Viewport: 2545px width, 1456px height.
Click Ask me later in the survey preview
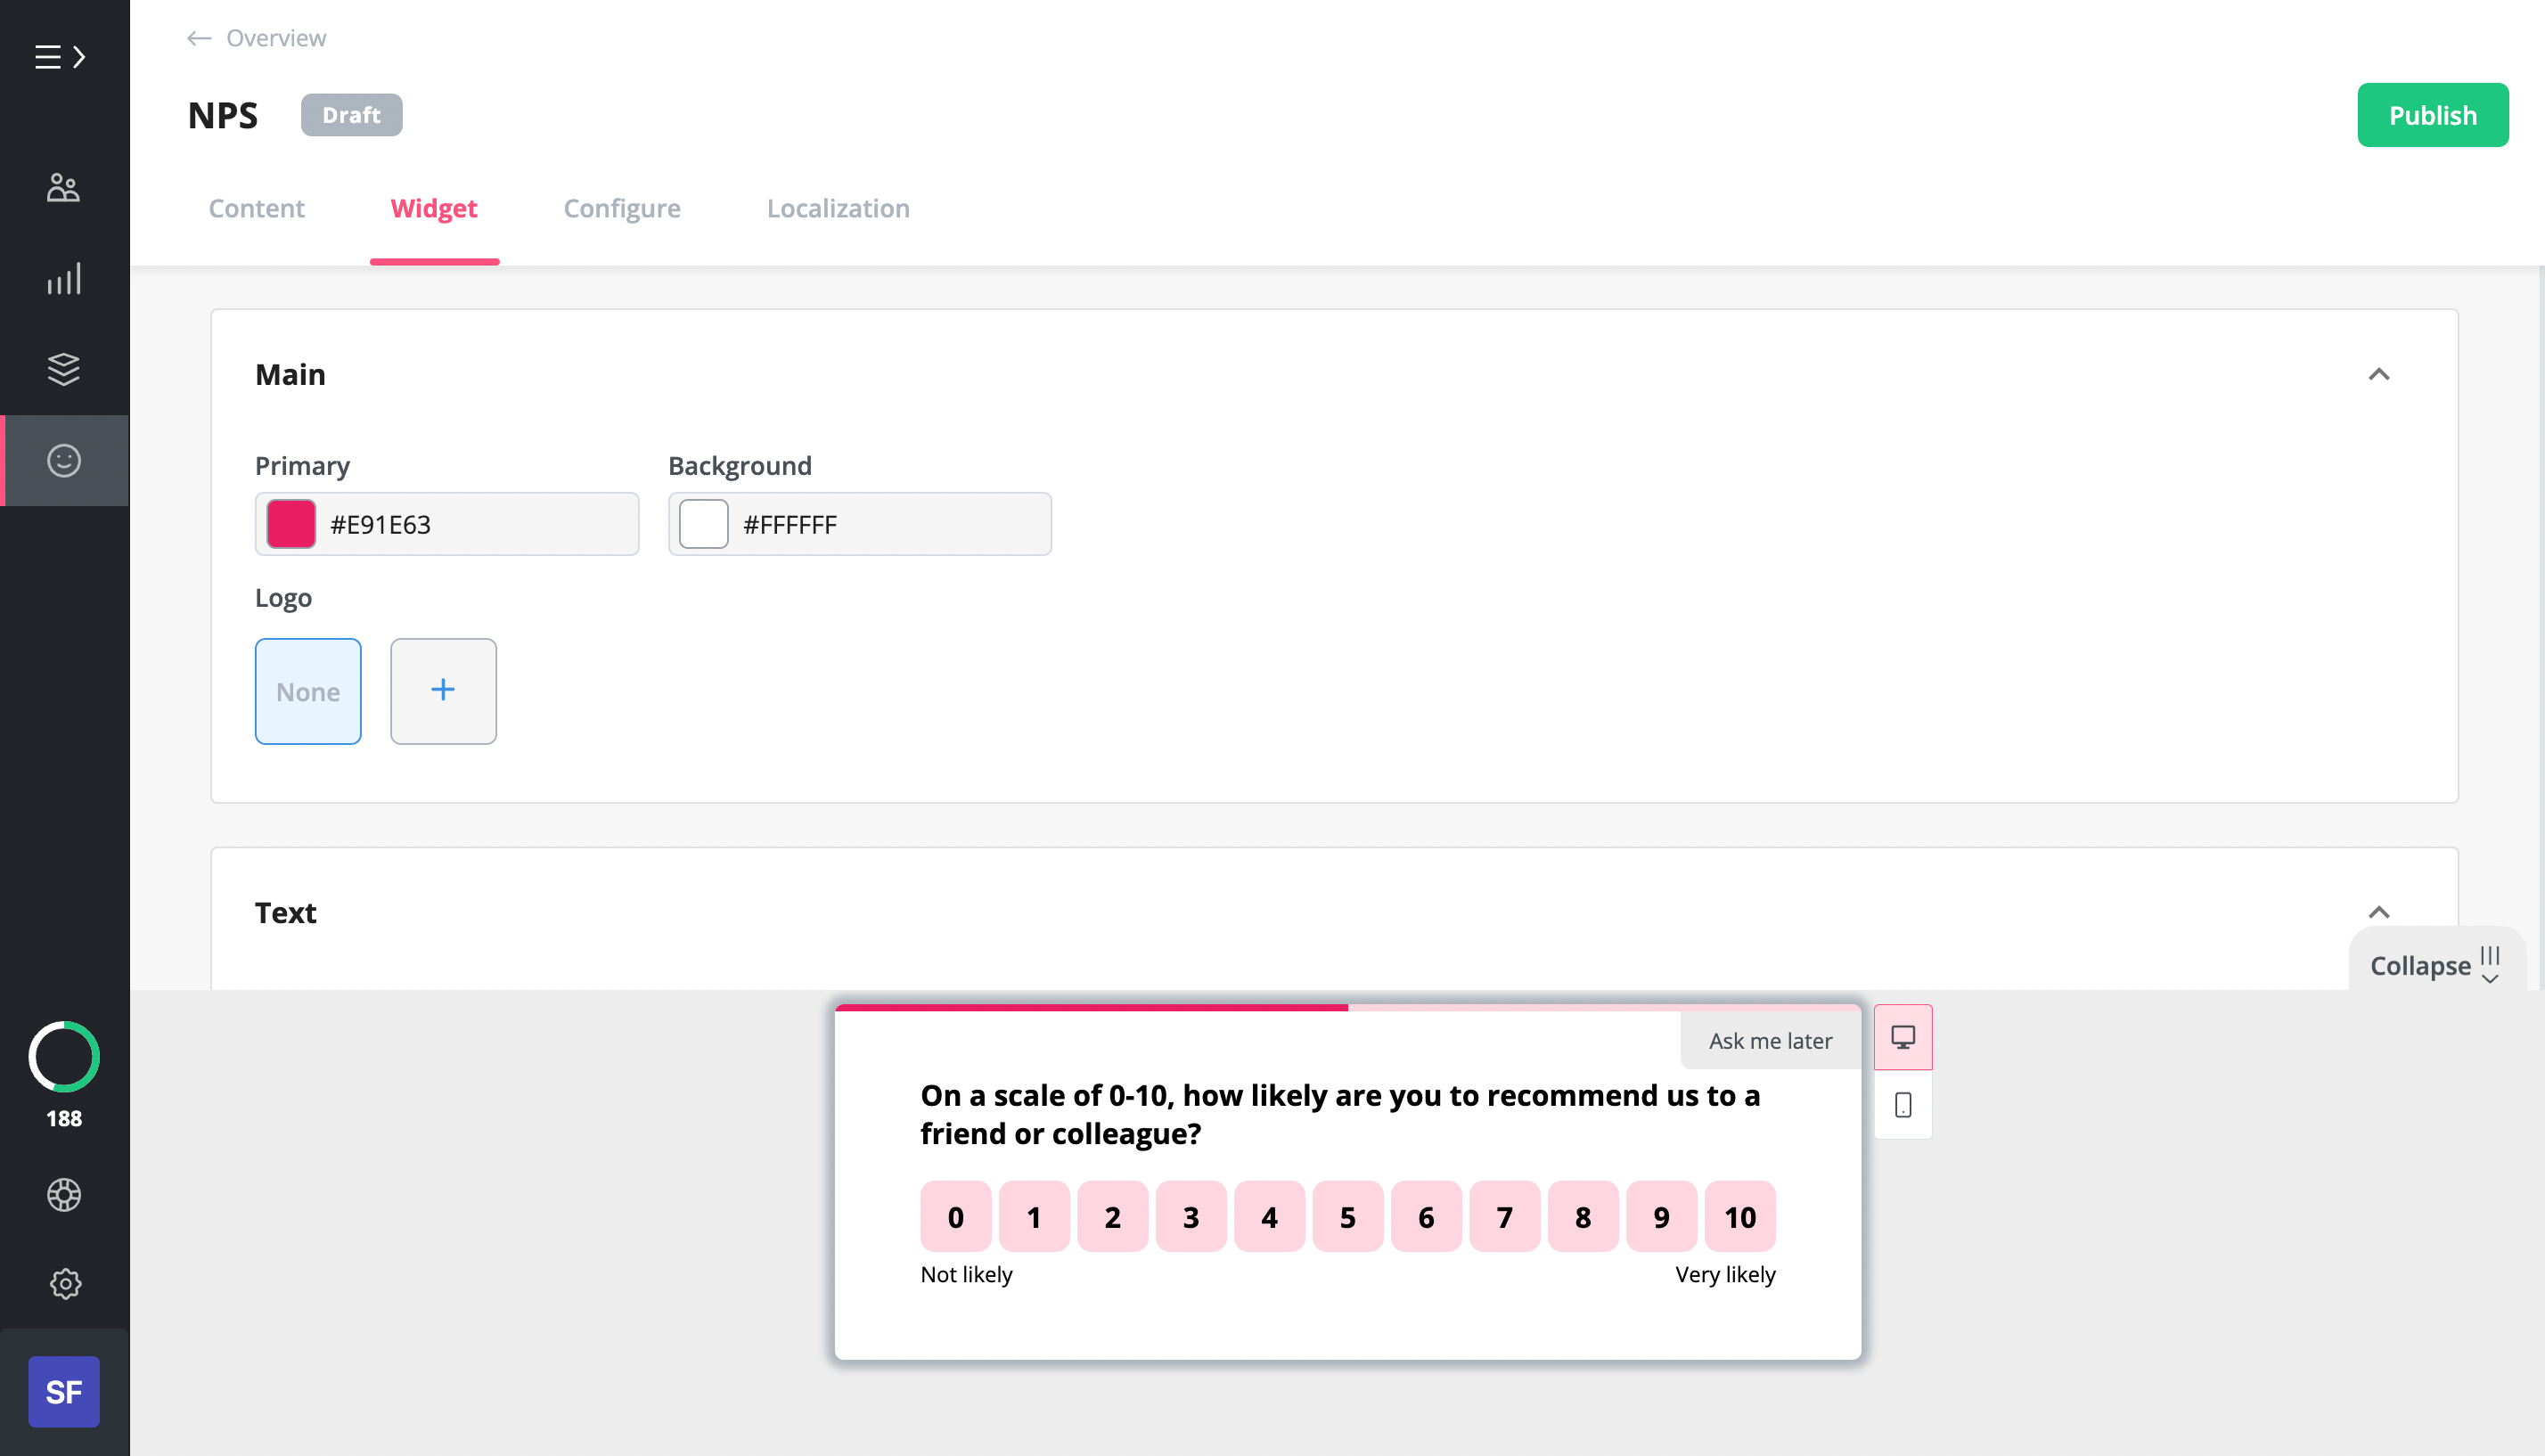pos(1770,1040)
